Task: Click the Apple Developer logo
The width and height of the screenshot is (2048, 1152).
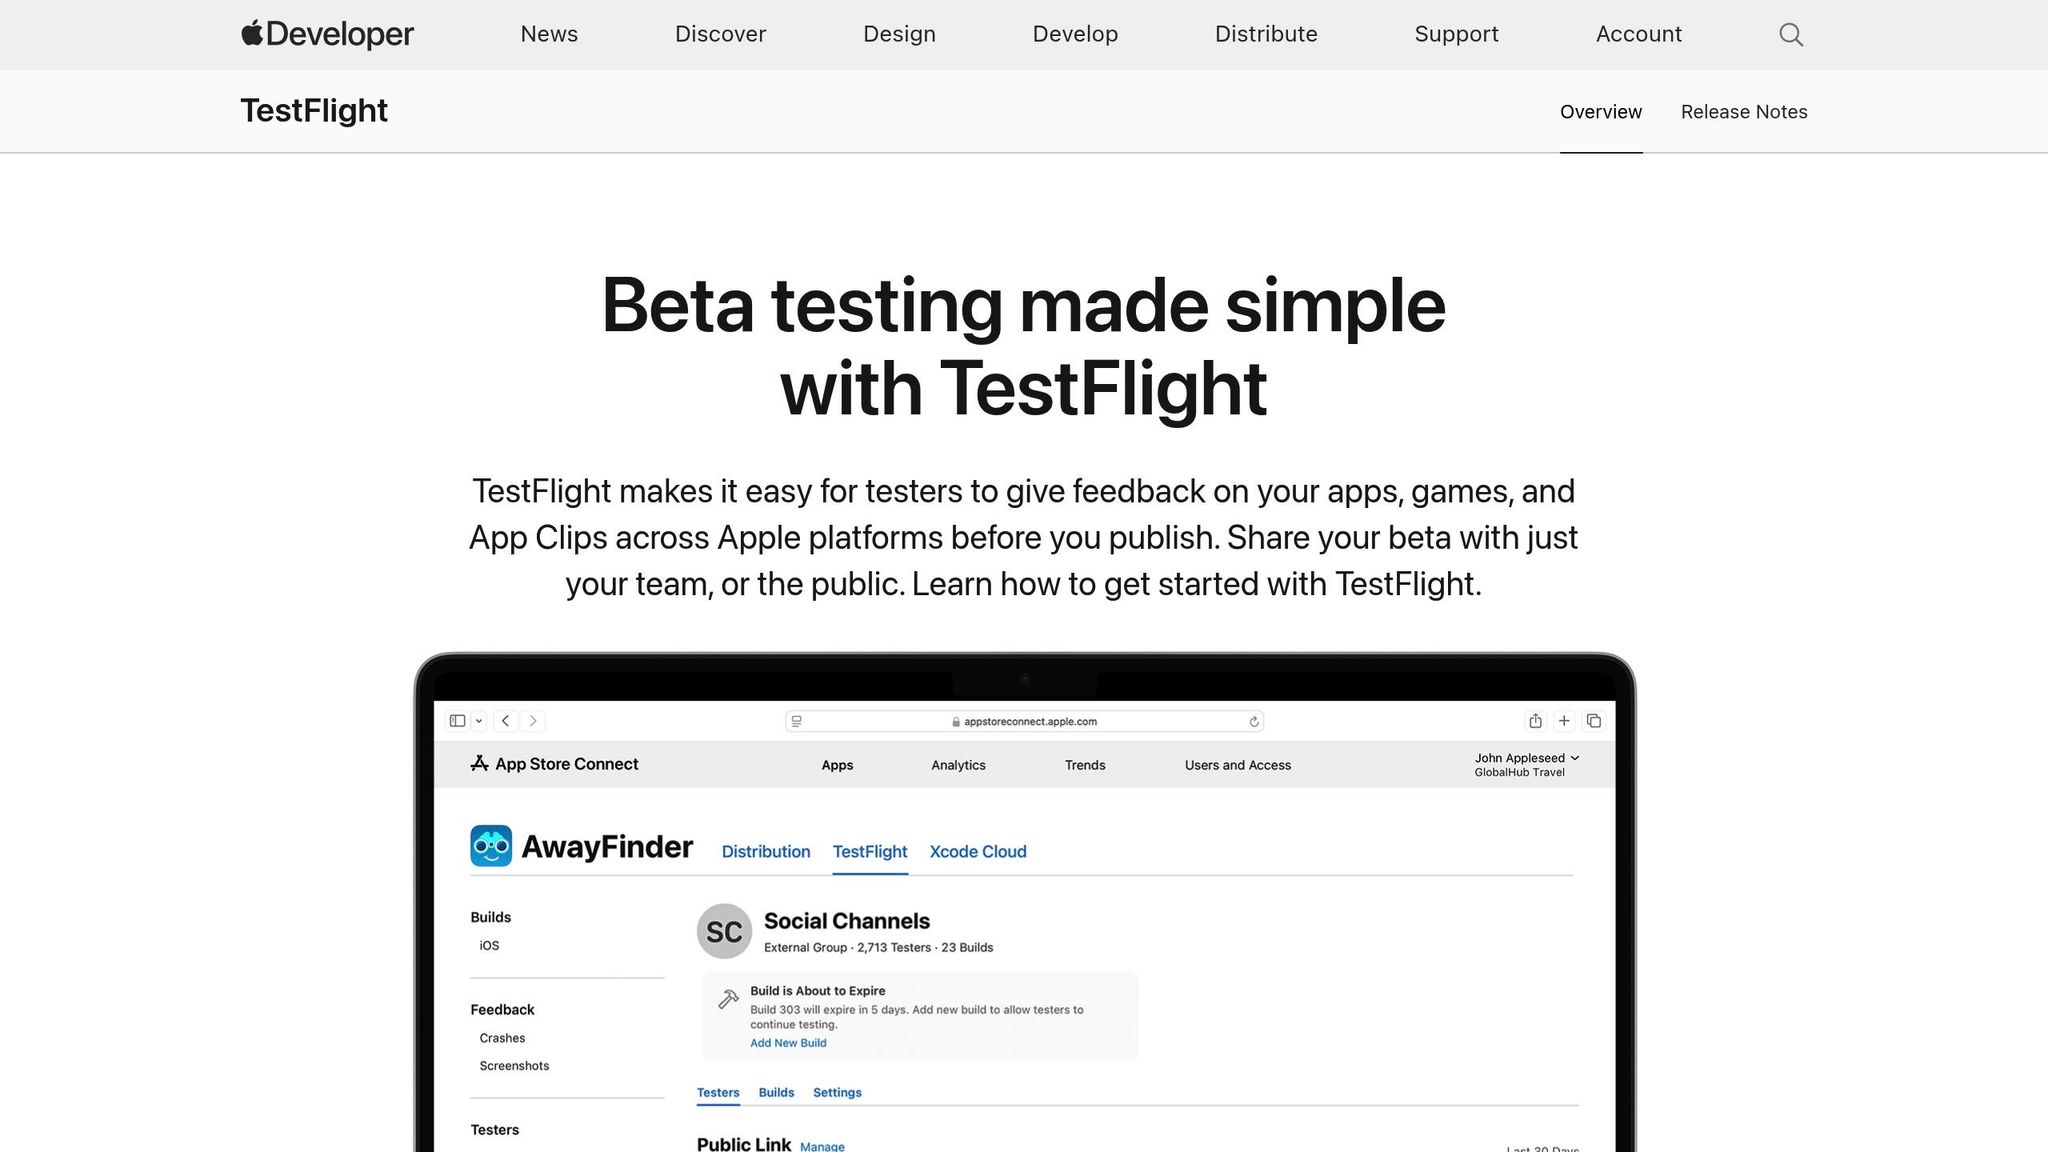Action: click(x=327, y=34)
